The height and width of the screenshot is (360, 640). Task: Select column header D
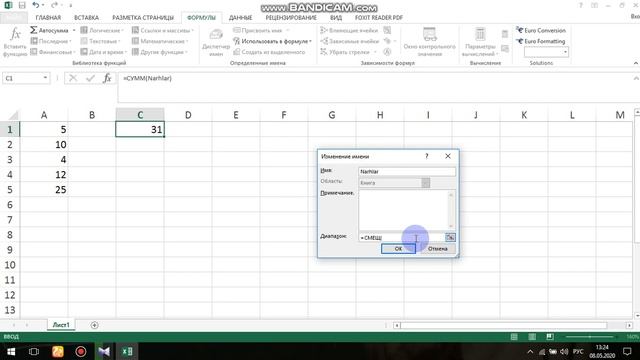coord(188,115)
